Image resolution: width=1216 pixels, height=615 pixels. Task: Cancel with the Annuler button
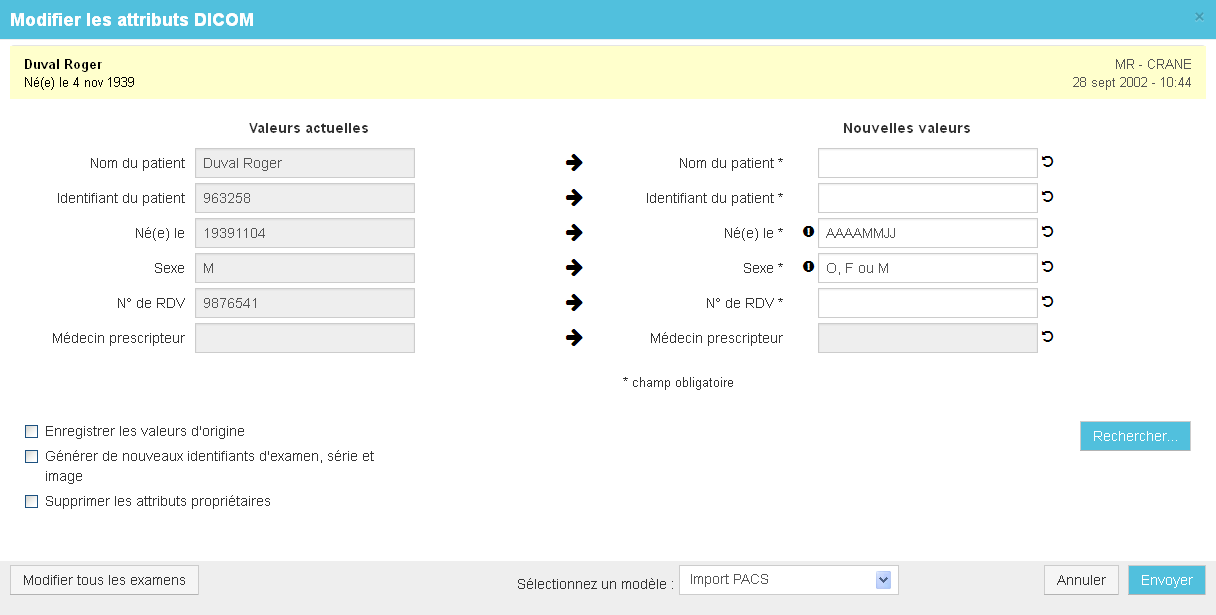[x=1081, y=580]
